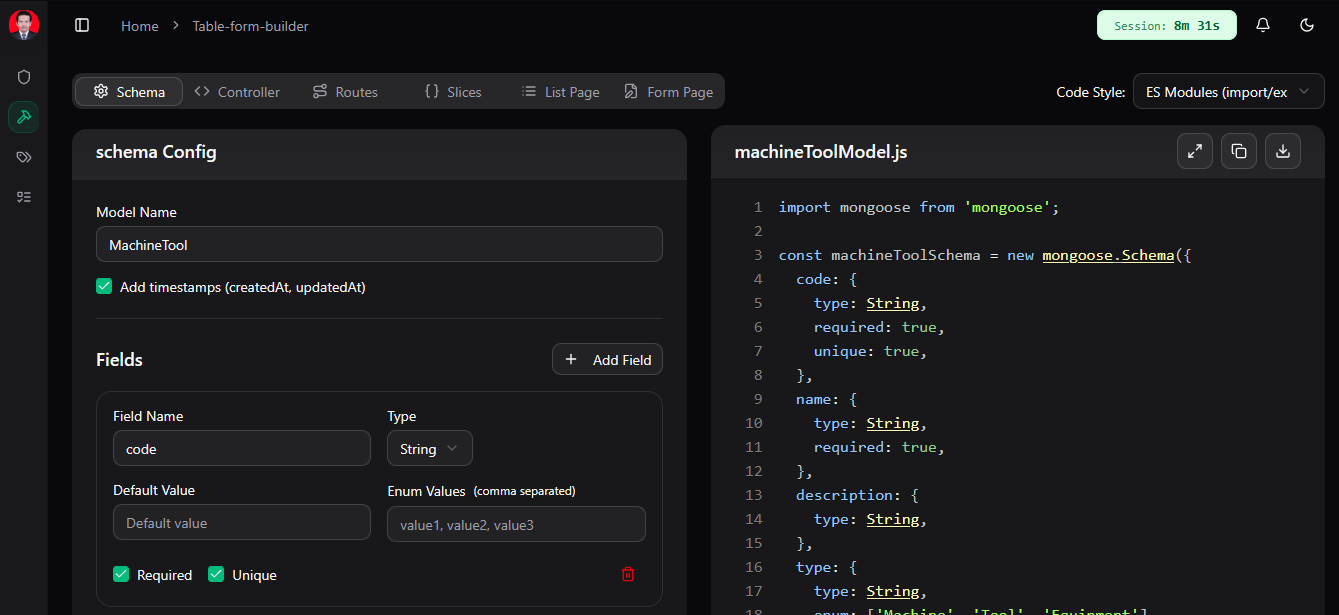The image size is (1339, 615).
Task: Open the shield icon in sidebar
Action: tap(24, 77)
